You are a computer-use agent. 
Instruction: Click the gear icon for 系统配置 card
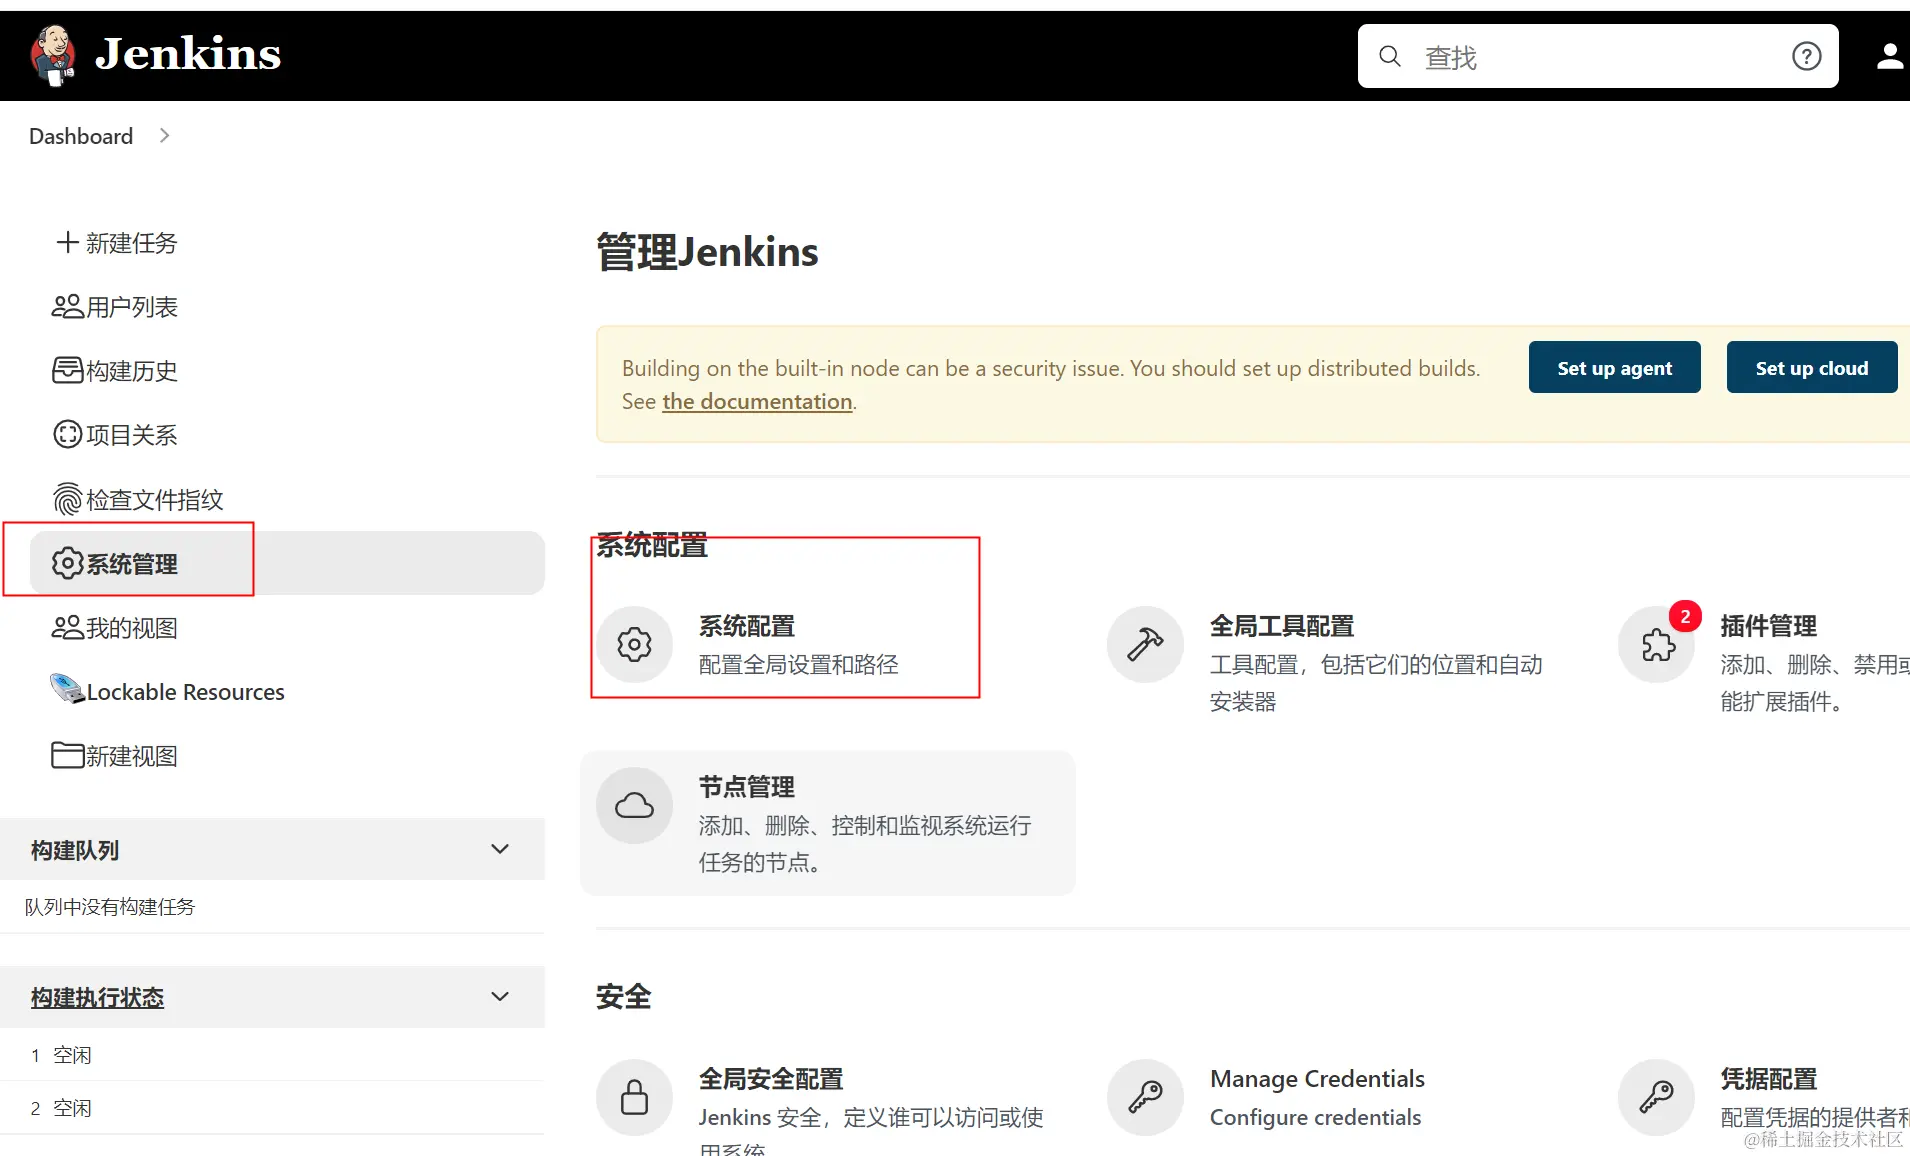tap(634, 644)
